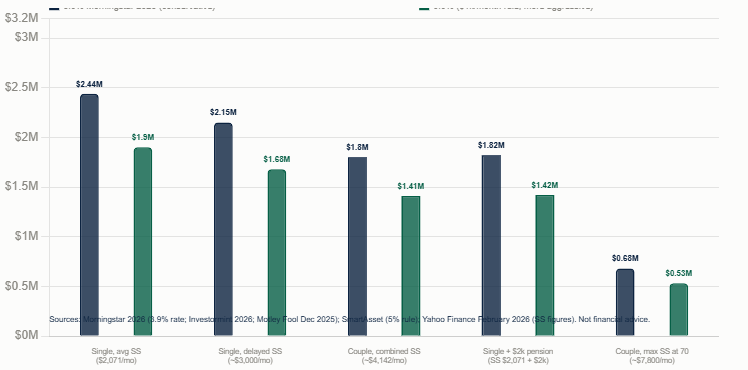748x370 pixels.
Task: Select the $1.42M data label
Action: pyautogui.click(x=545, y=185)
